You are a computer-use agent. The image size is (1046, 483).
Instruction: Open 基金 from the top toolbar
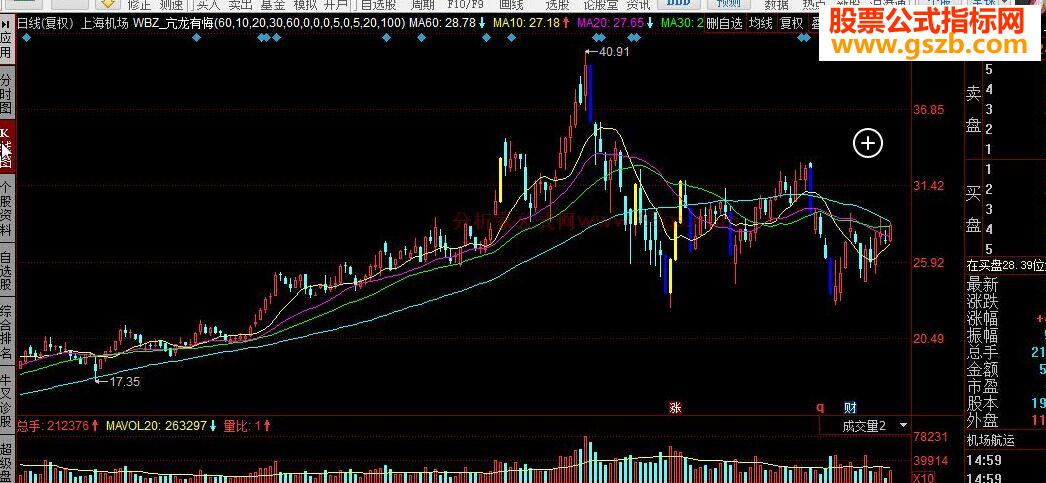tap(272, 5)
